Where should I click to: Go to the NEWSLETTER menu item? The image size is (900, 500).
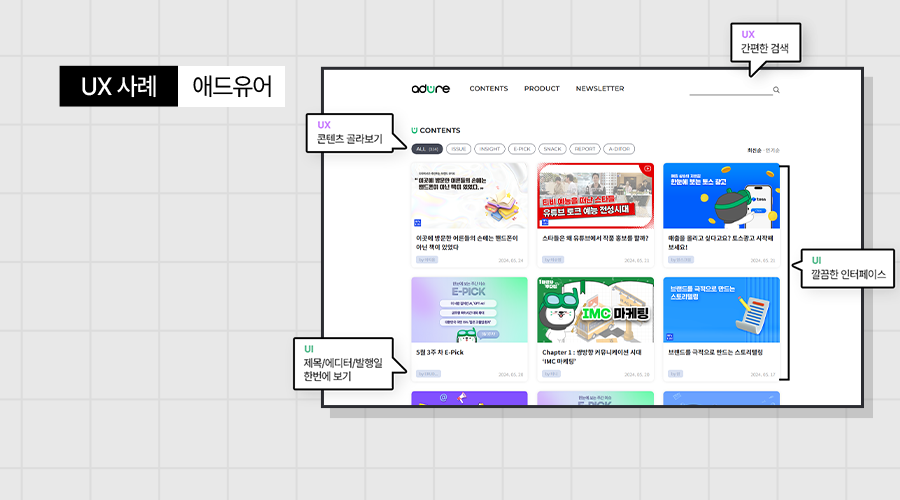click(x=599, y=89)
